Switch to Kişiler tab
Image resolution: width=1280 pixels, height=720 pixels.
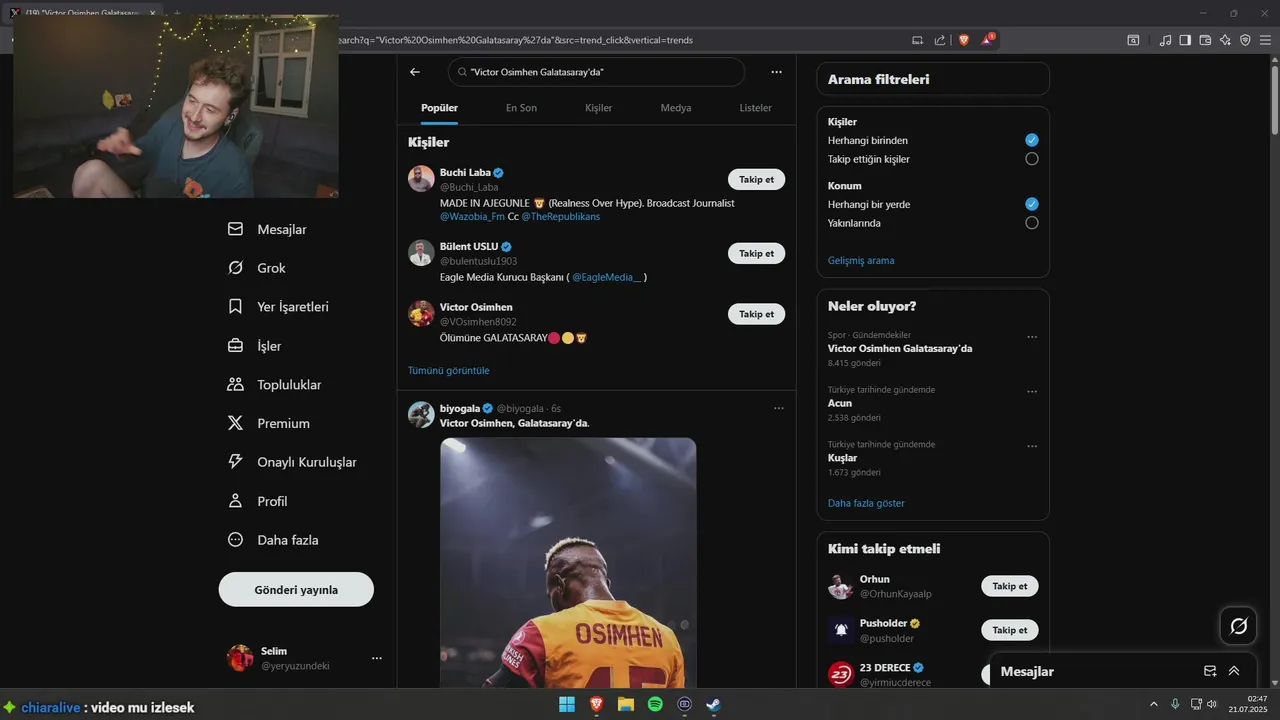tap(599, 108)
